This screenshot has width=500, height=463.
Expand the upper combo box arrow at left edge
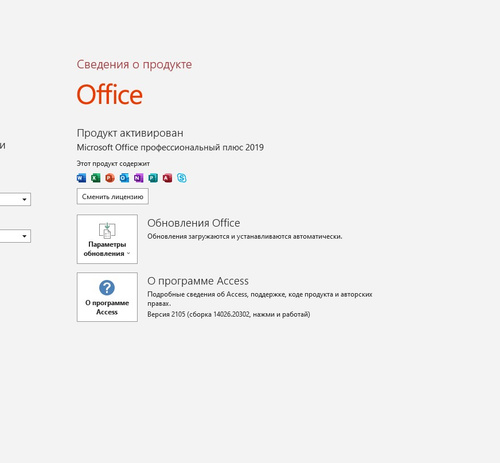pyautogui.click(x=24, y=199)
